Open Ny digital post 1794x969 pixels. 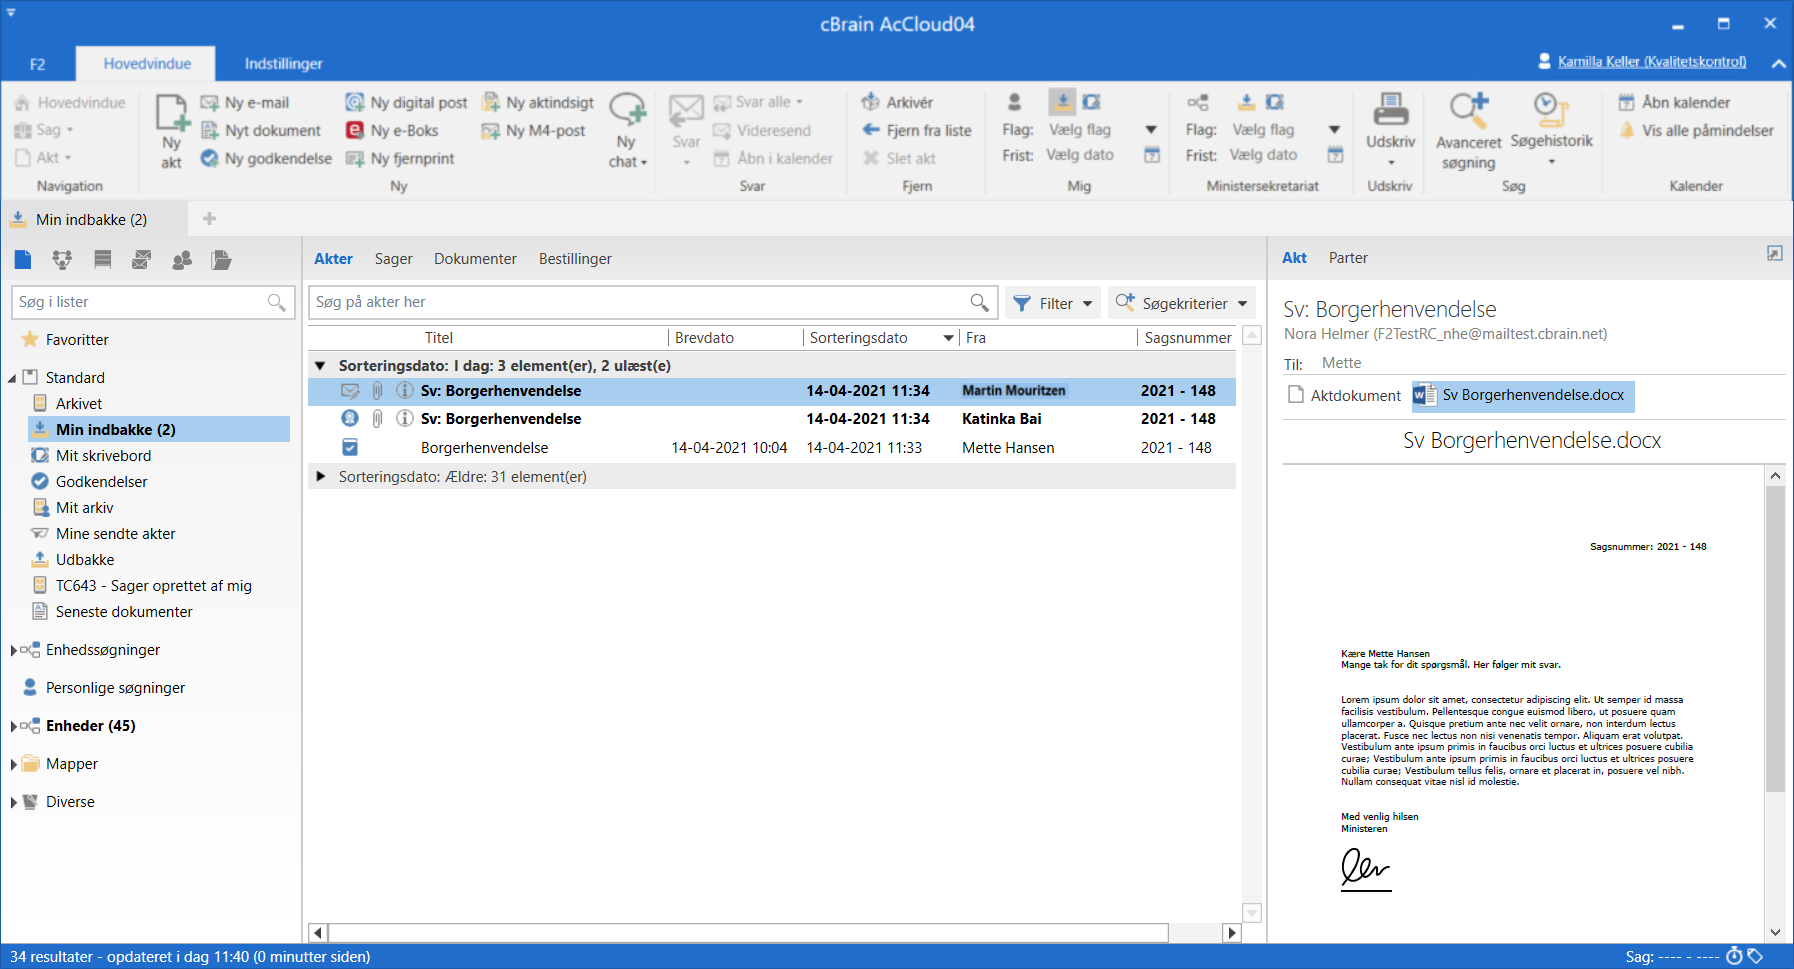pyautogui.click(x=406, y=102)
